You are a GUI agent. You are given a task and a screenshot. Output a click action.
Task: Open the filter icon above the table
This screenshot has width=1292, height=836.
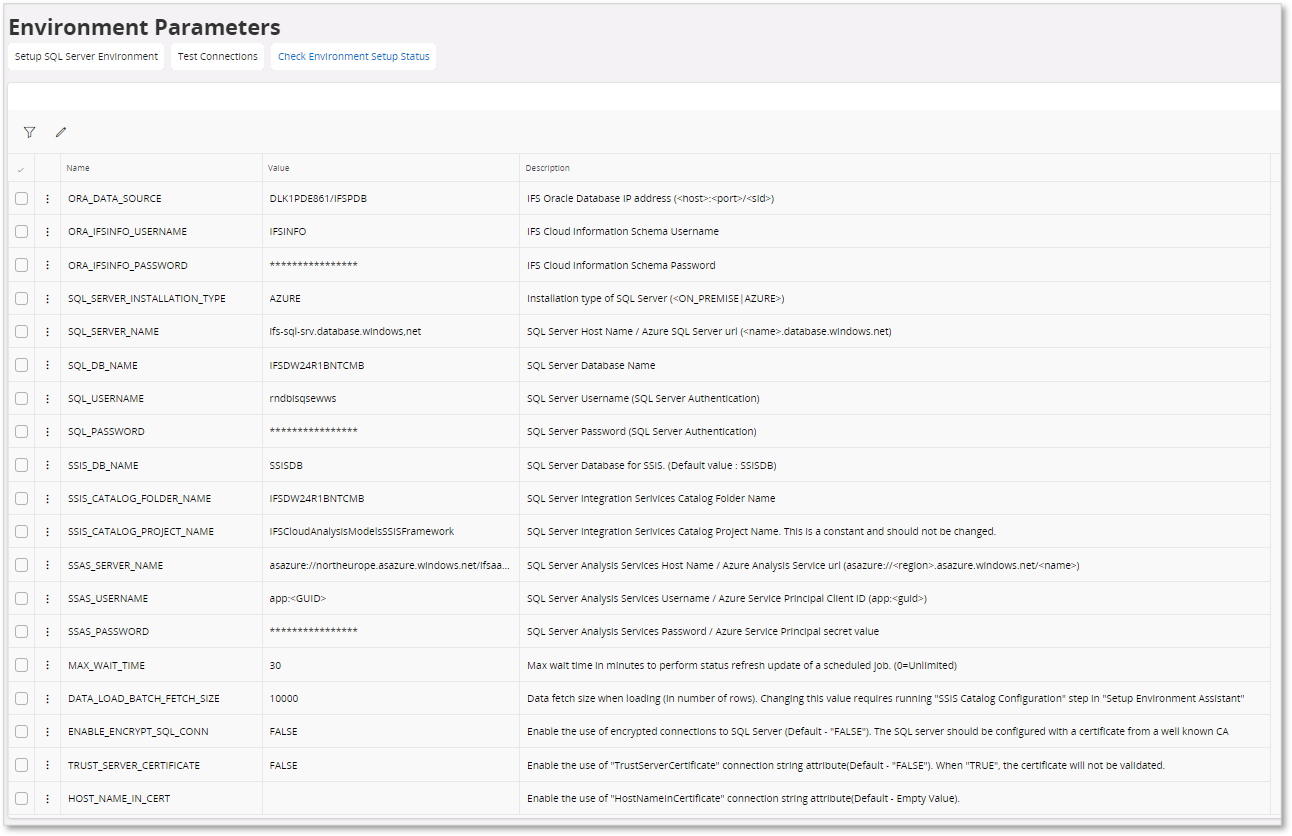(29, 132)
